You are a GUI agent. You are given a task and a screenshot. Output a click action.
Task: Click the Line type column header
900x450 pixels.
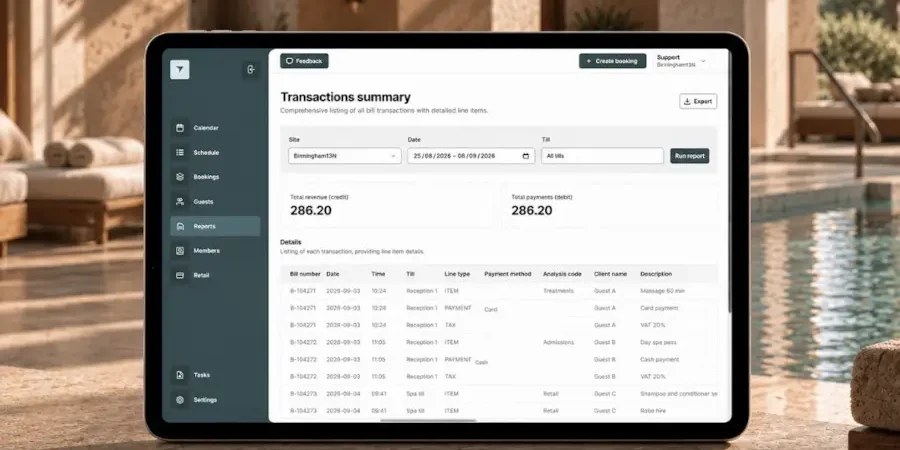457,274
